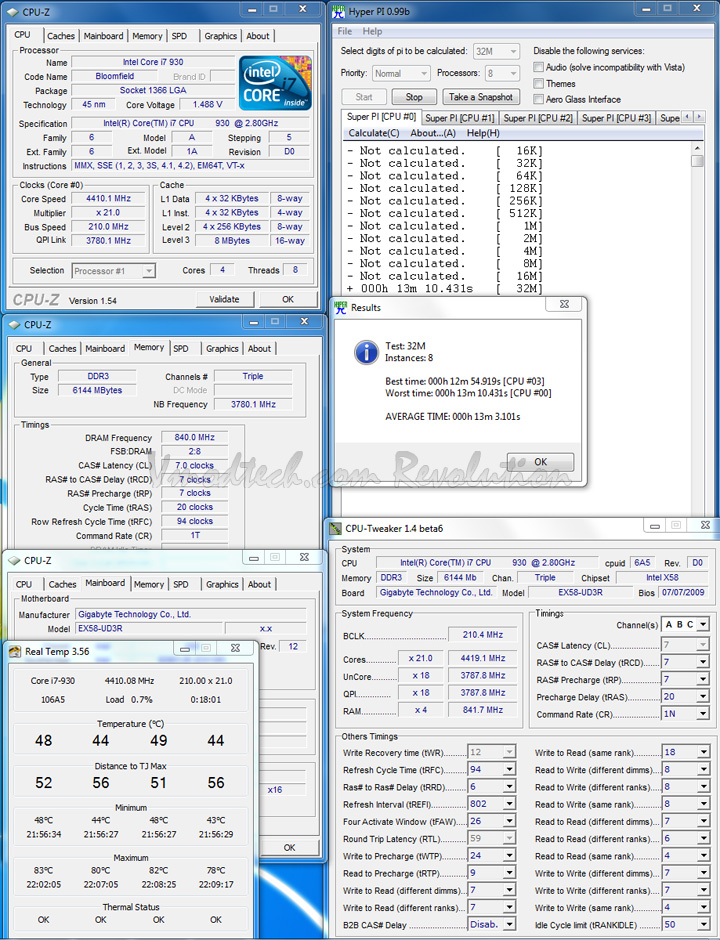Click the CPU-Z Memory window title icon
Screen dimensions: 720x940
pyautogui.click(x=14, y=324)
